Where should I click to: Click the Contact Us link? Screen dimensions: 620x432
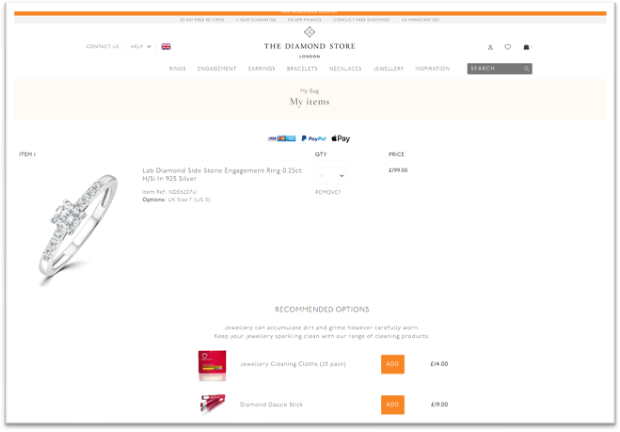pyautogui.click(x=102, y=47)
